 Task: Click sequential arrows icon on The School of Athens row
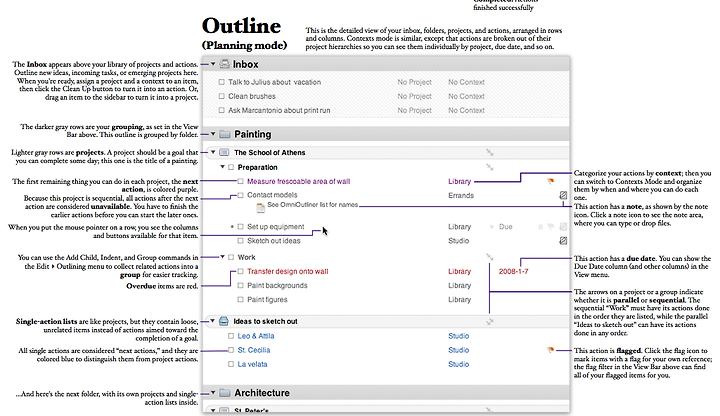click(x=490, y=152)
